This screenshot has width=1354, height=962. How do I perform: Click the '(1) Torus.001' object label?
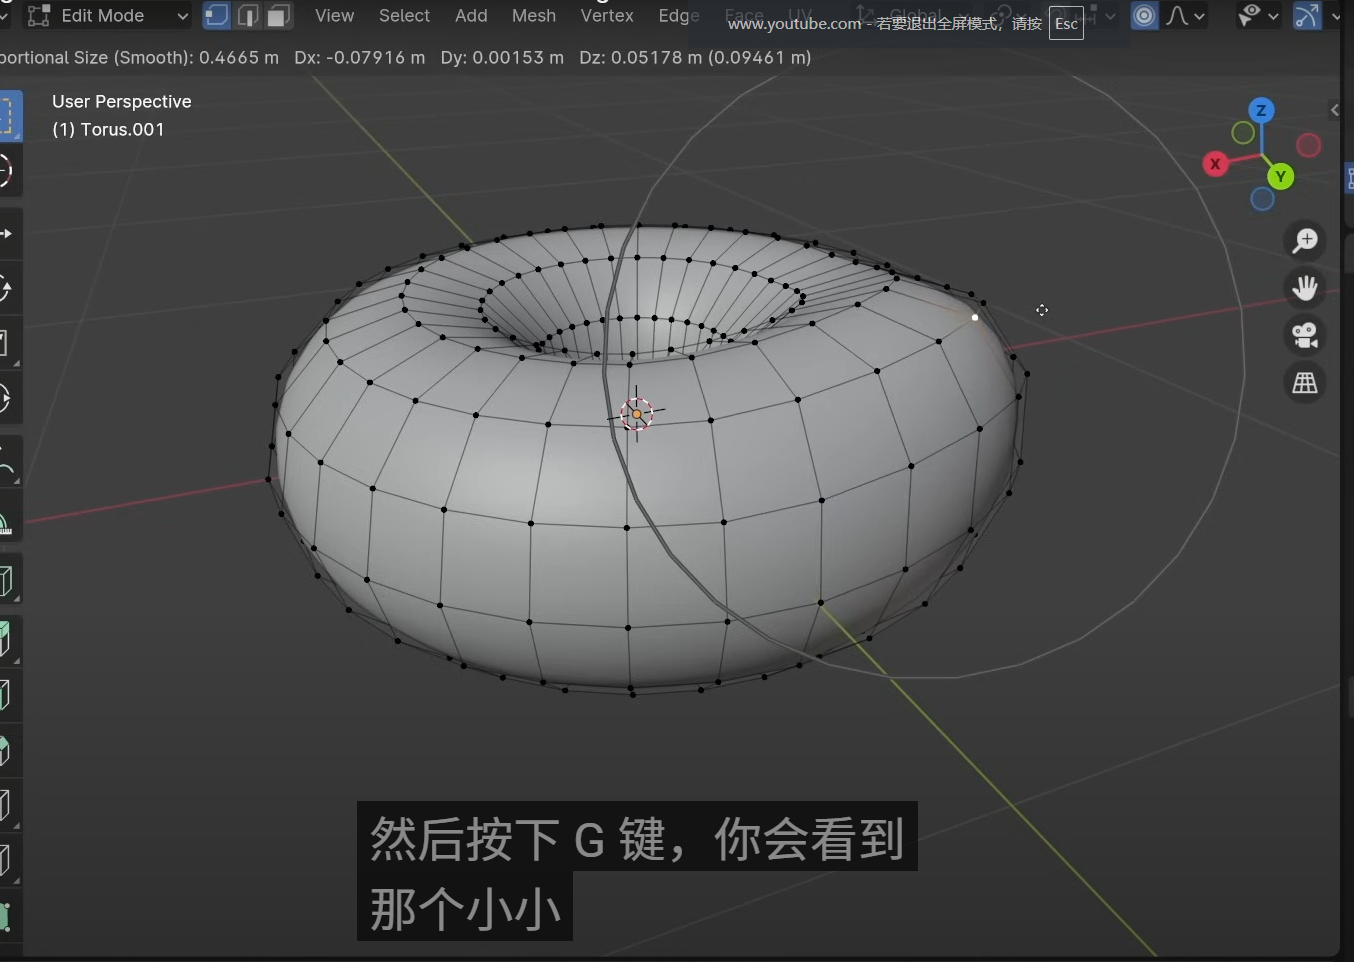(x=108, y=129)
